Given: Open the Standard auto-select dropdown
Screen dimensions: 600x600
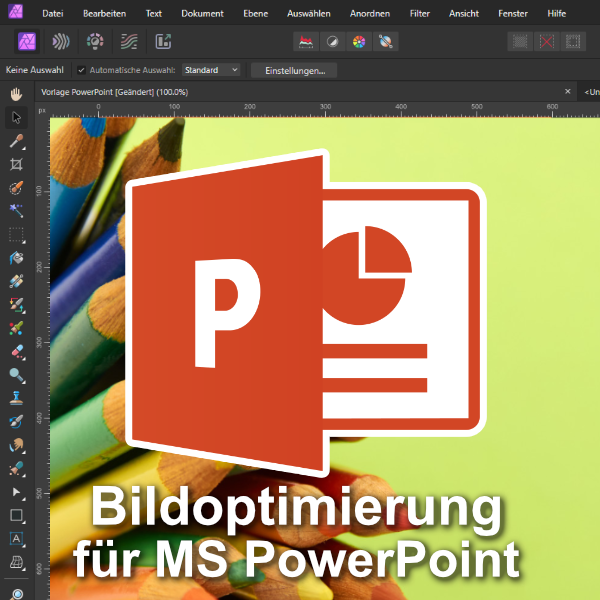Looking at the screenshot, I should click(x=211, y=71).
